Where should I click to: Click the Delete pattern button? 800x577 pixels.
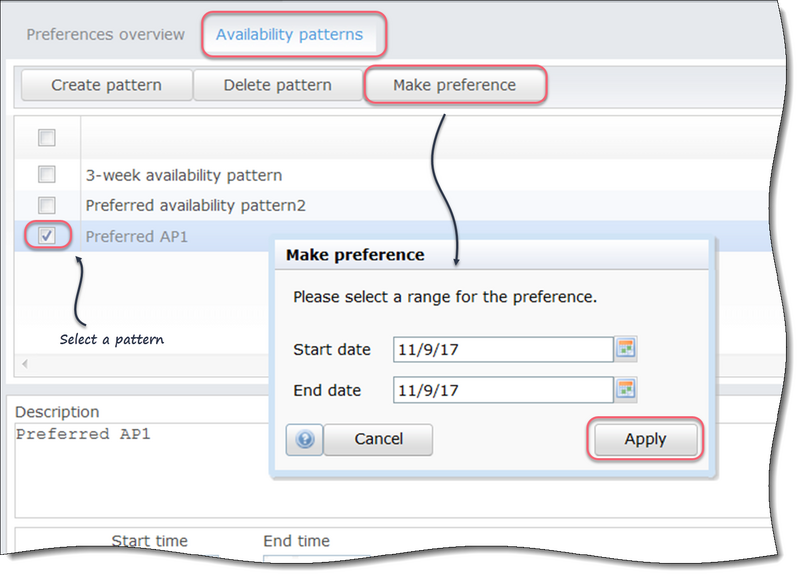pos(276,85)
